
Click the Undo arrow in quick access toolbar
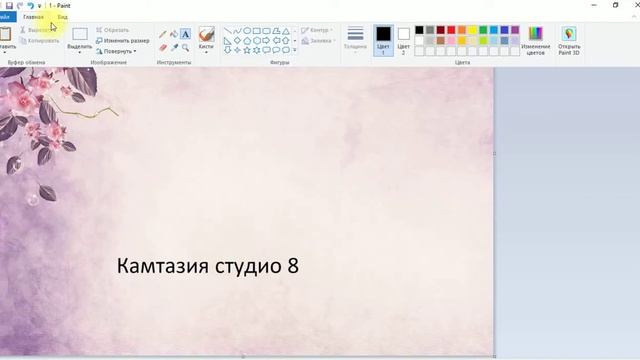click(31, 6)
